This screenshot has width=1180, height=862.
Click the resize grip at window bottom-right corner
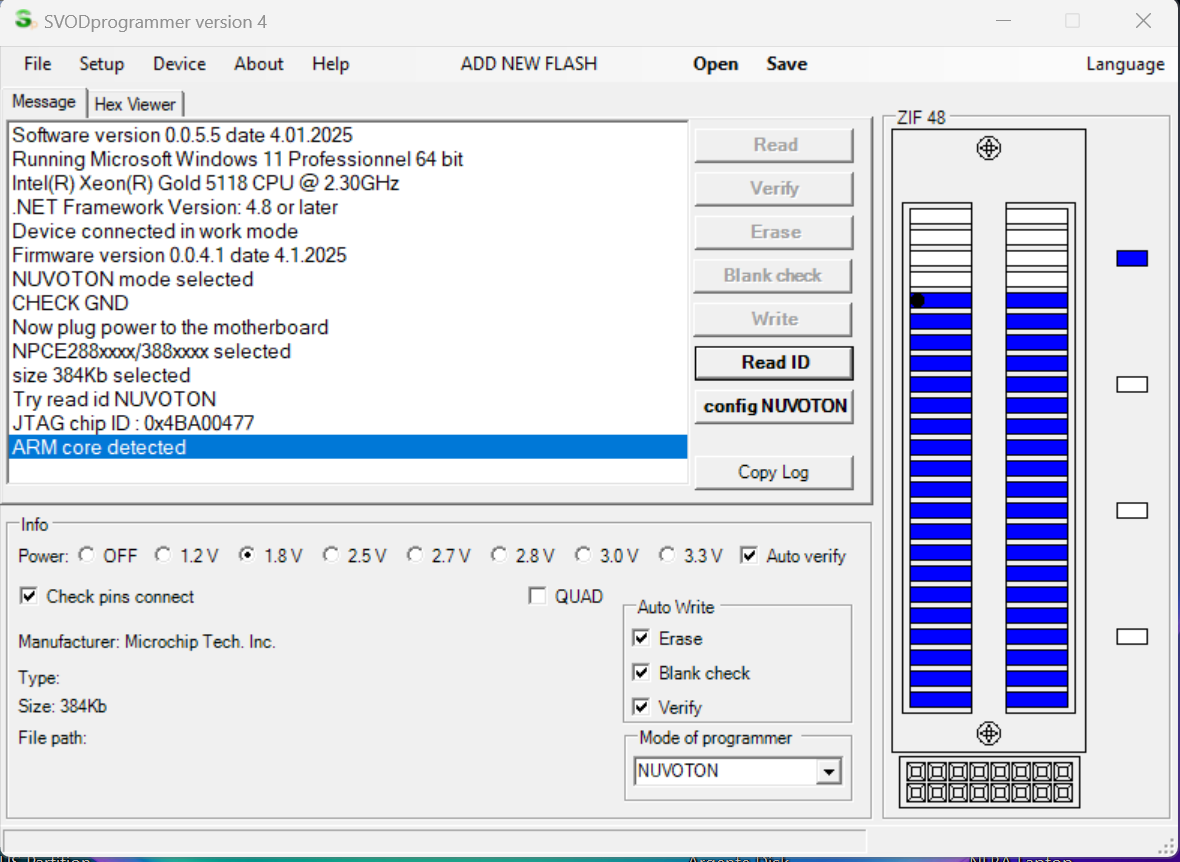pyautogui.click(x=1165, y=845)
